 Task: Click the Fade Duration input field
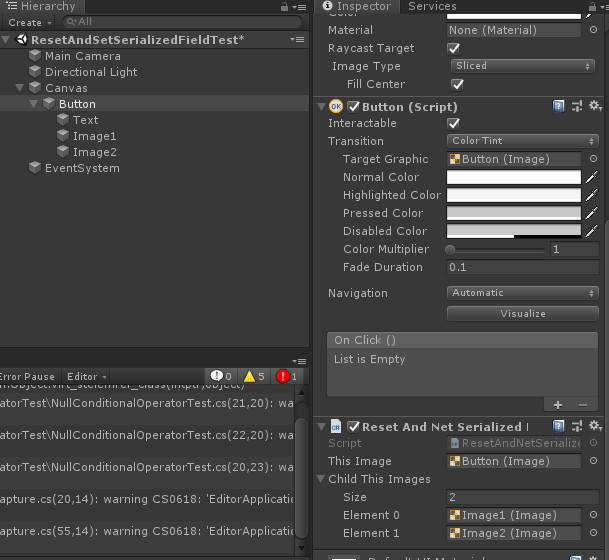(522, 267)
